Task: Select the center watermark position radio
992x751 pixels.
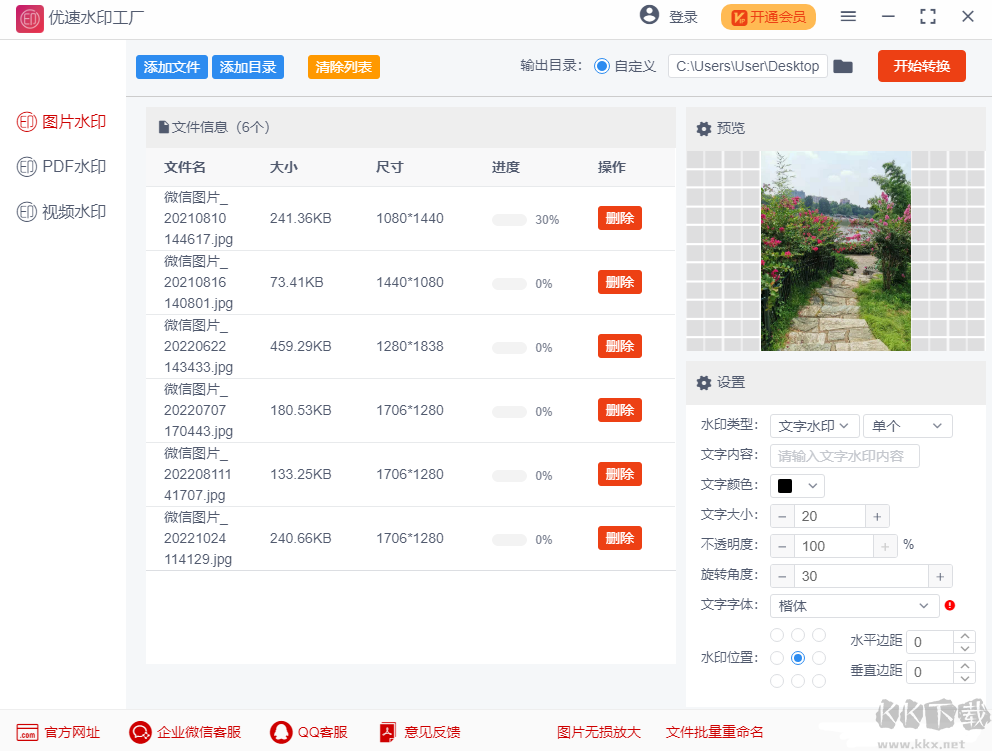Action: (x=798, y=658)
